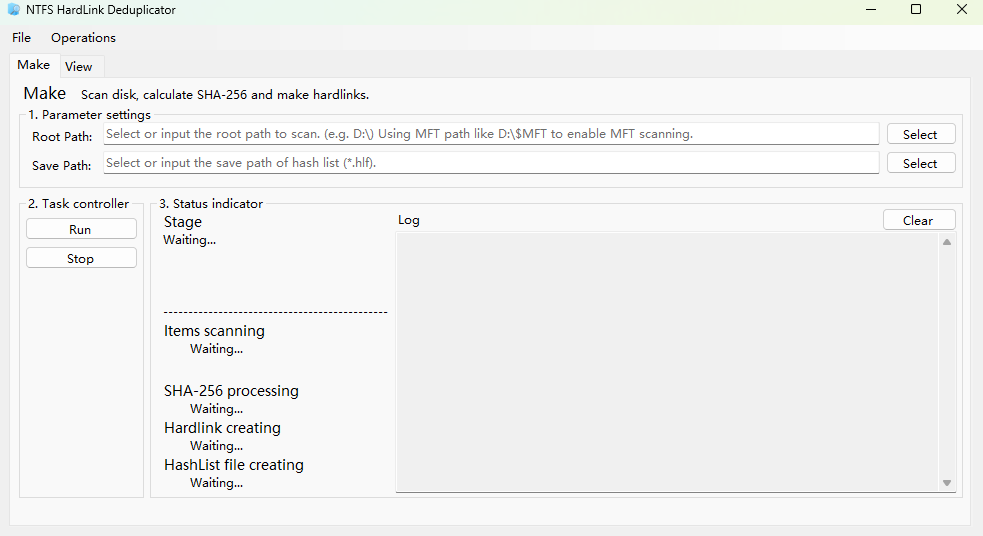Image resolution: width=983 pixels, height=536 pixels.
Task: Click 'Waiting...' under HashList file creating
Action: coord(216,483)
